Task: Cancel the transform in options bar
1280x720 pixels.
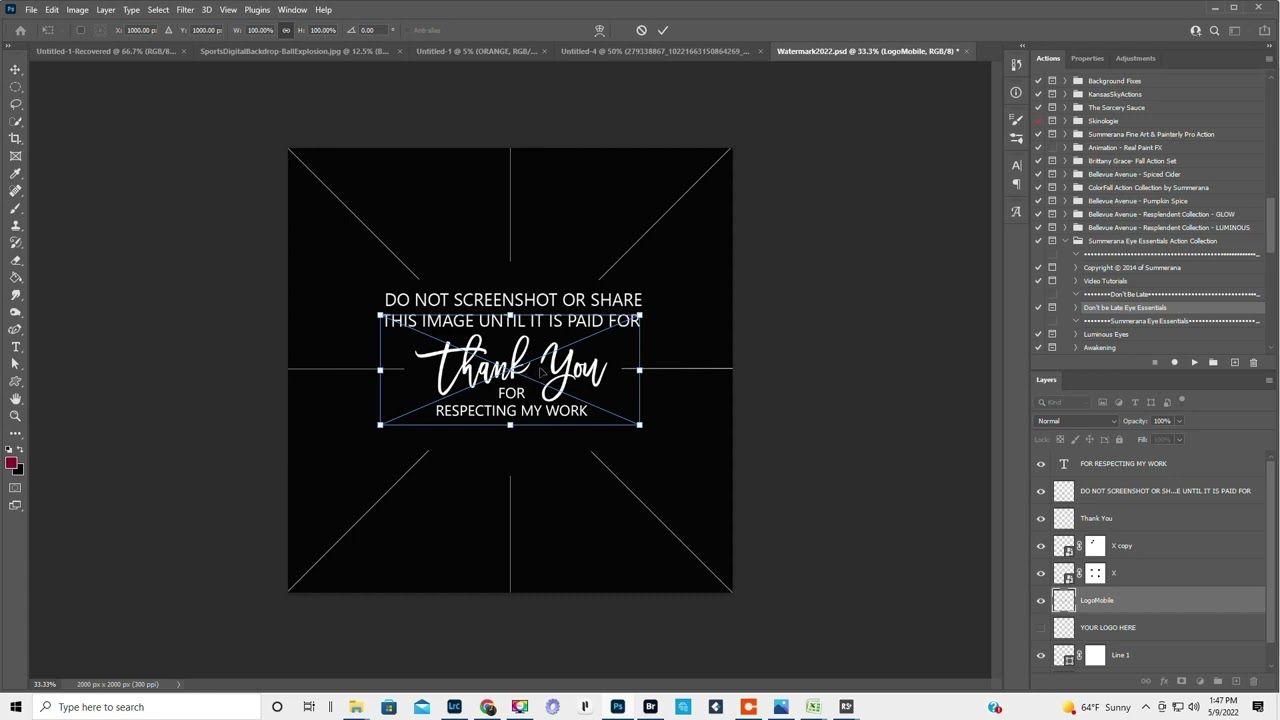Action: click(x=641, y=30)
